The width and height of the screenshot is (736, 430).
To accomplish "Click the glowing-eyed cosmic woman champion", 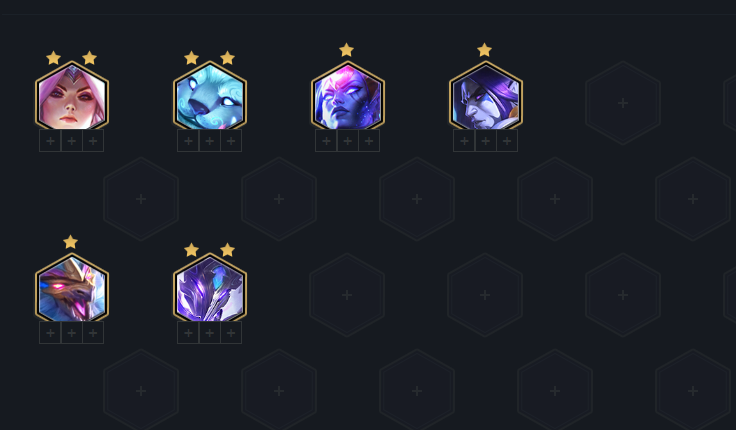I will click(348, 95).
